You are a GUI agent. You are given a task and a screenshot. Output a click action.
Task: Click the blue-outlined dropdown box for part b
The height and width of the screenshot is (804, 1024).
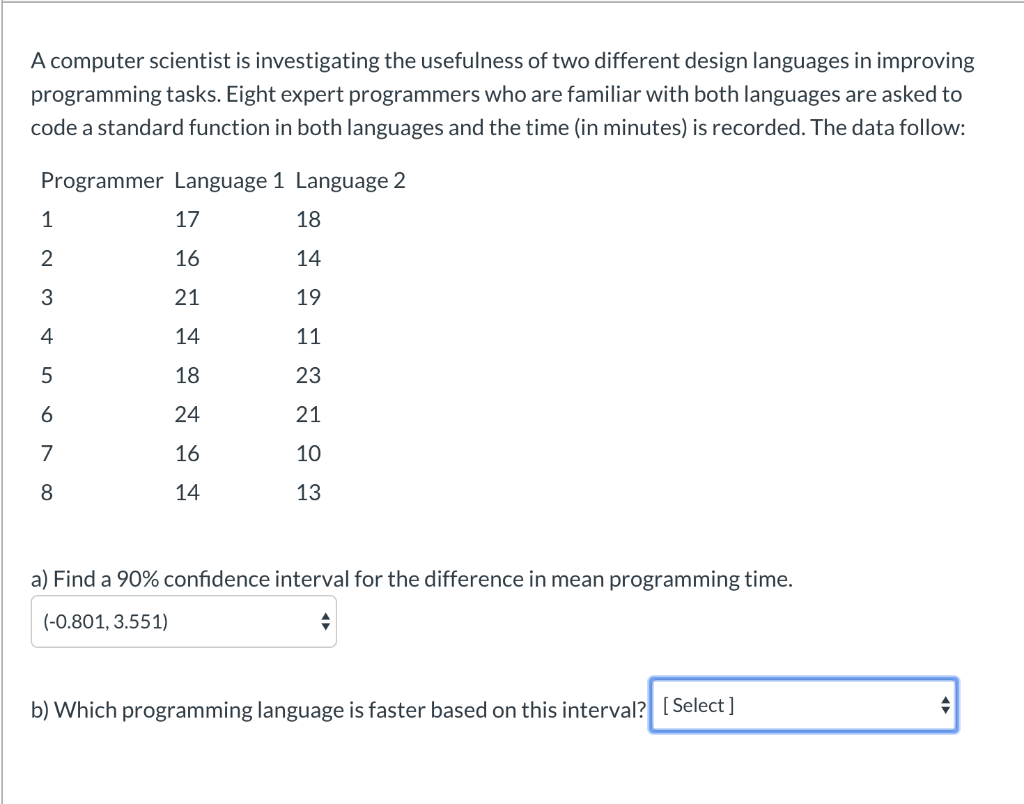click(804, 705)
